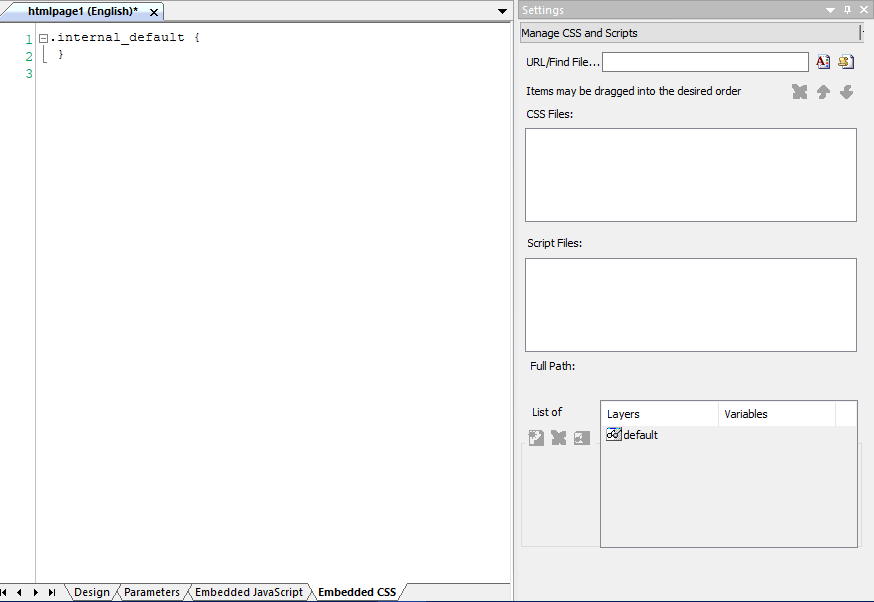Toggle visibility icon of default layer

614,434
